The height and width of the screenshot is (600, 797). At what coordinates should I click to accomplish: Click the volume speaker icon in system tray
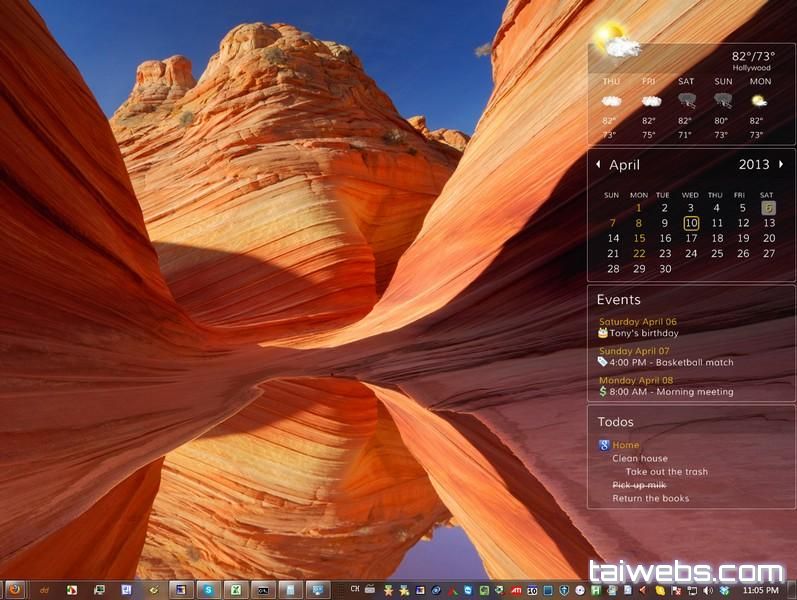click(706, 590)
